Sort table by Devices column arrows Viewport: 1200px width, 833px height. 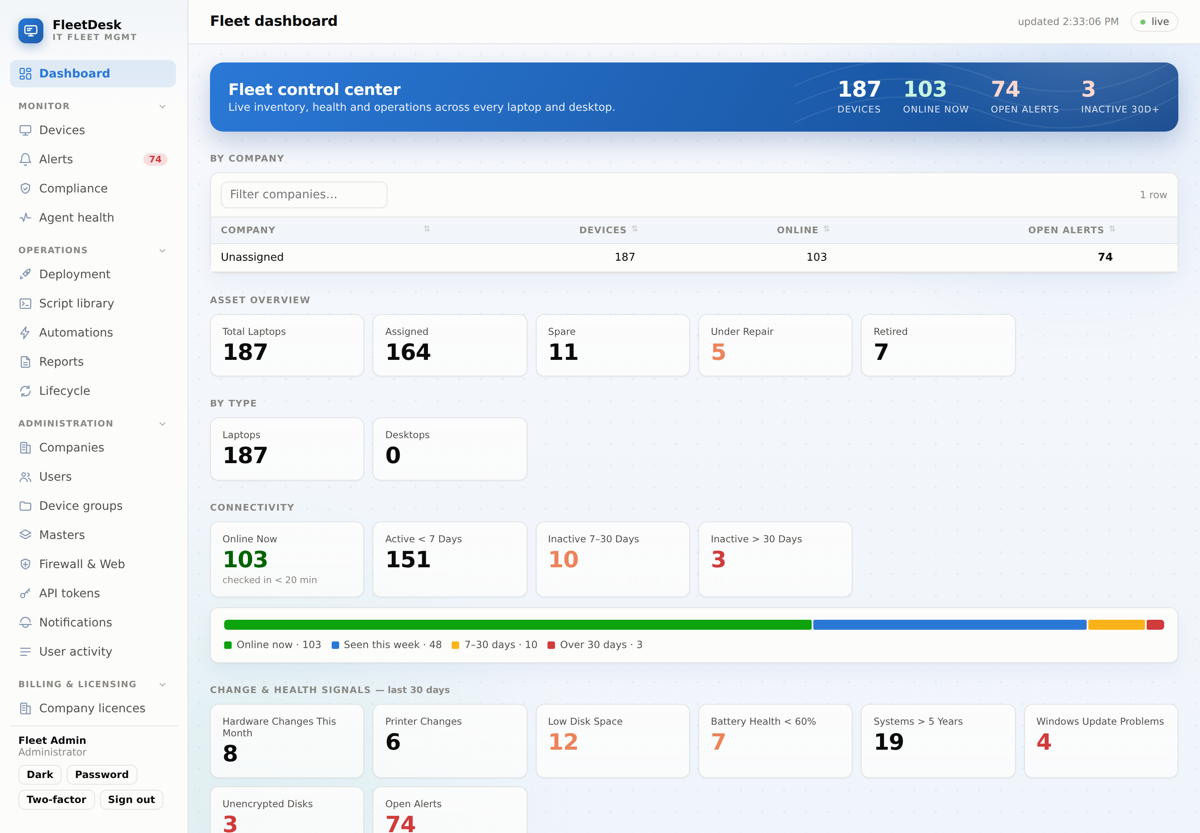tap(635, 229)
